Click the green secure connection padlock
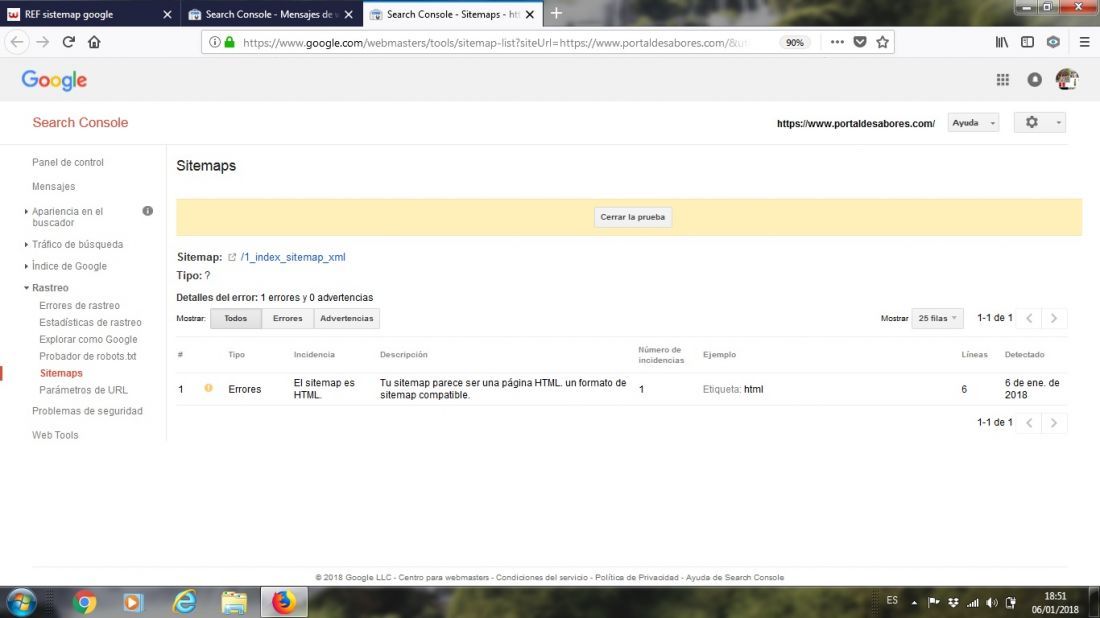 229,42
